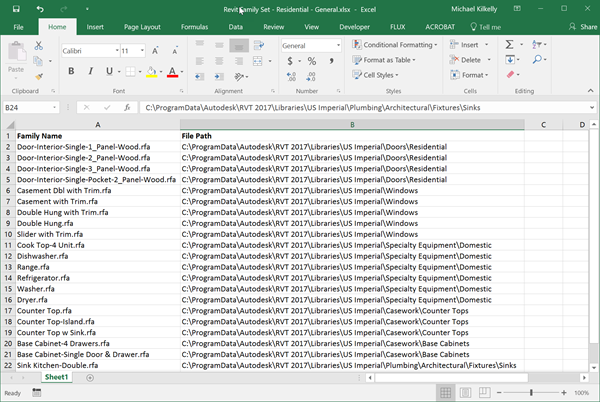Image resolution: width=600 pixels, height=402 pixels.
Task: Decrease font size with the small A
Action: point(174,50)
